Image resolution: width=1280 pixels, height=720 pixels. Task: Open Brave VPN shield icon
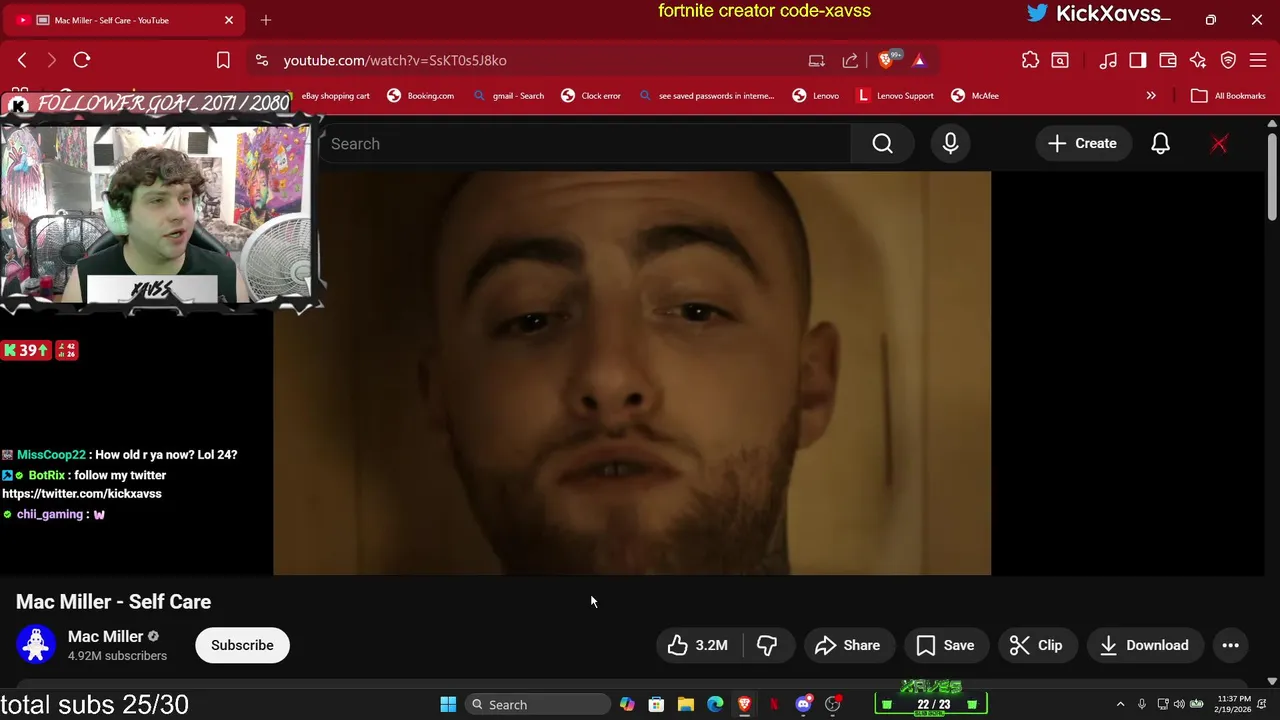click(x=1228, y=60)
